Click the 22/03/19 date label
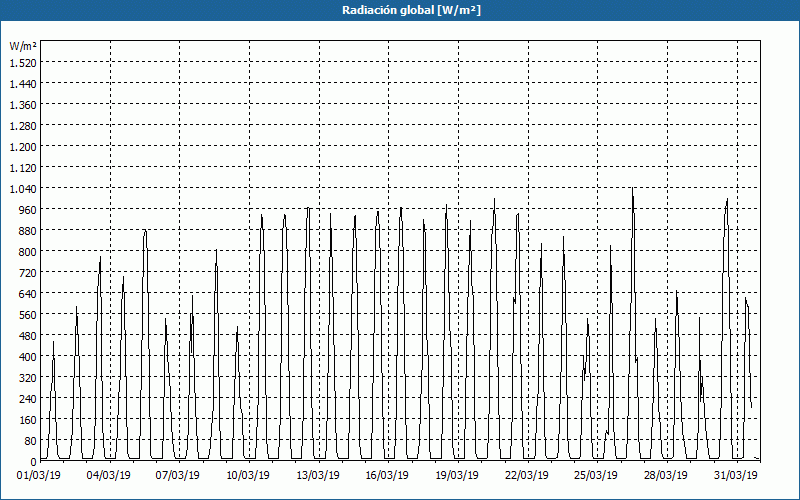 coord(527,476)
